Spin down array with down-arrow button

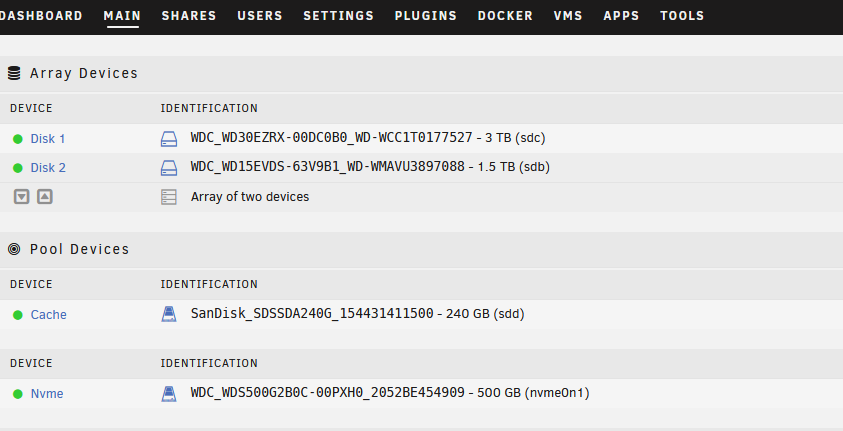[x=22, y=197]
